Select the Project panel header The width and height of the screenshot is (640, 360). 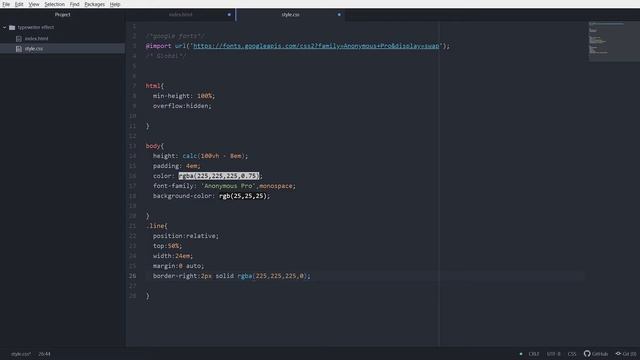click(x=62, y=15)
